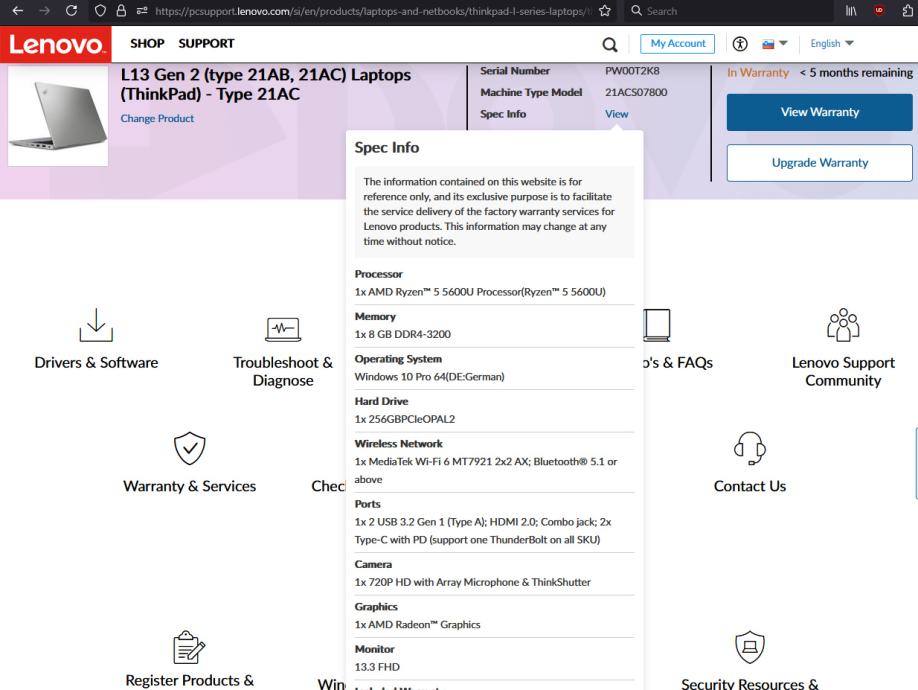Click the Windows 10 Pro 64 value

[x=429, y=377]
